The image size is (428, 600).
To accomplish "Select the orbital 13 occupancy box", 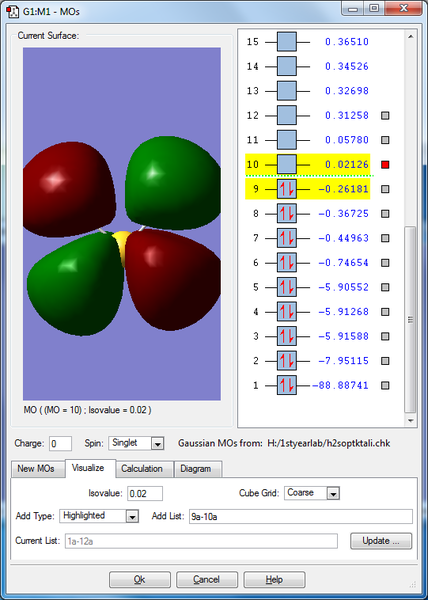I will click(287, 91).
